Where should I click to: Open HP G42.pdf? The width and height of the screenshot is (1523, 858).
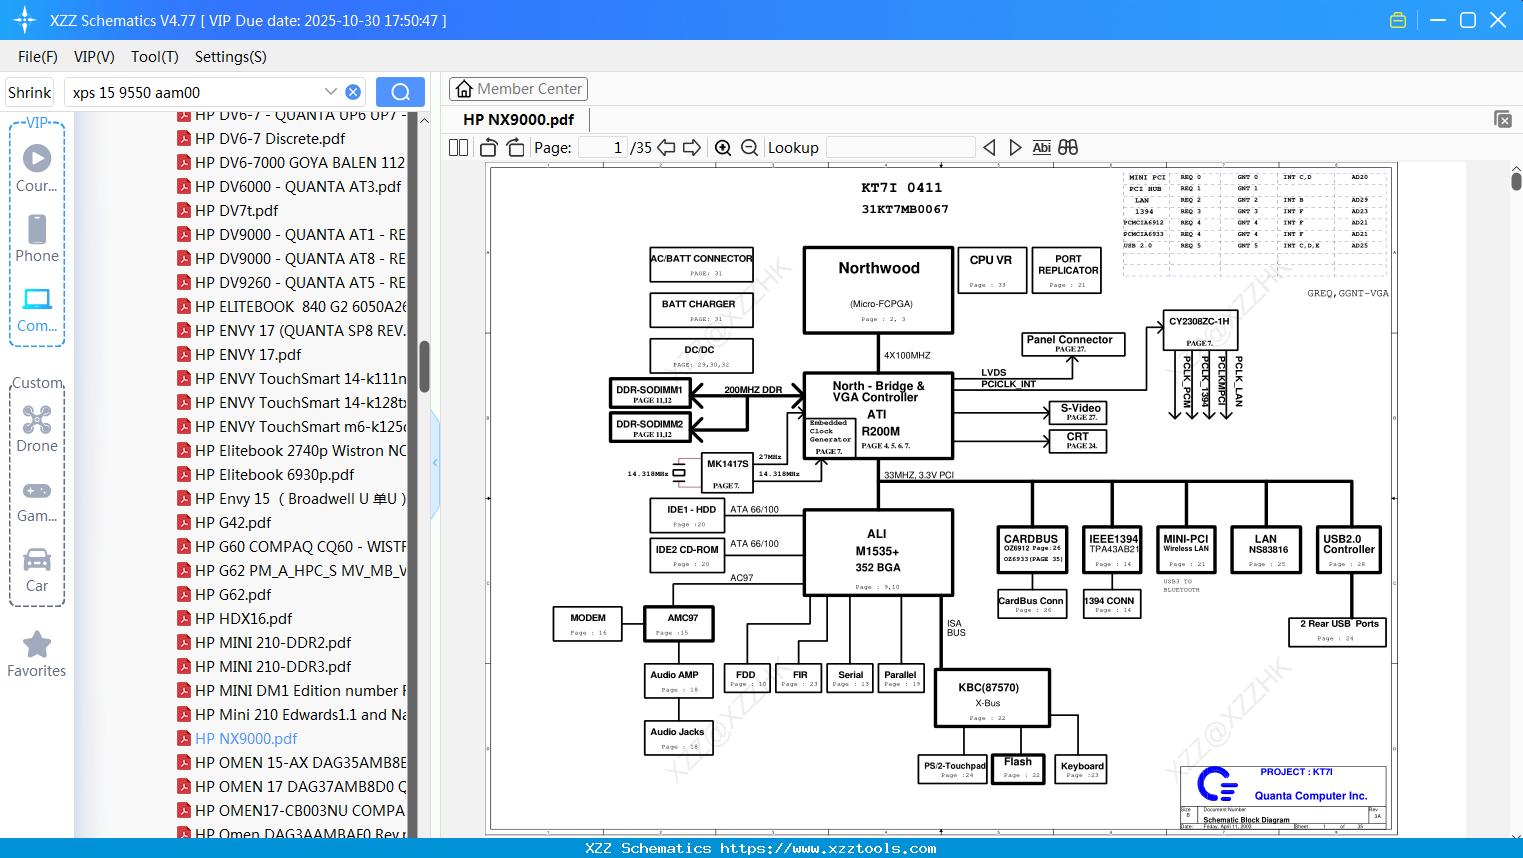[233, 523]
